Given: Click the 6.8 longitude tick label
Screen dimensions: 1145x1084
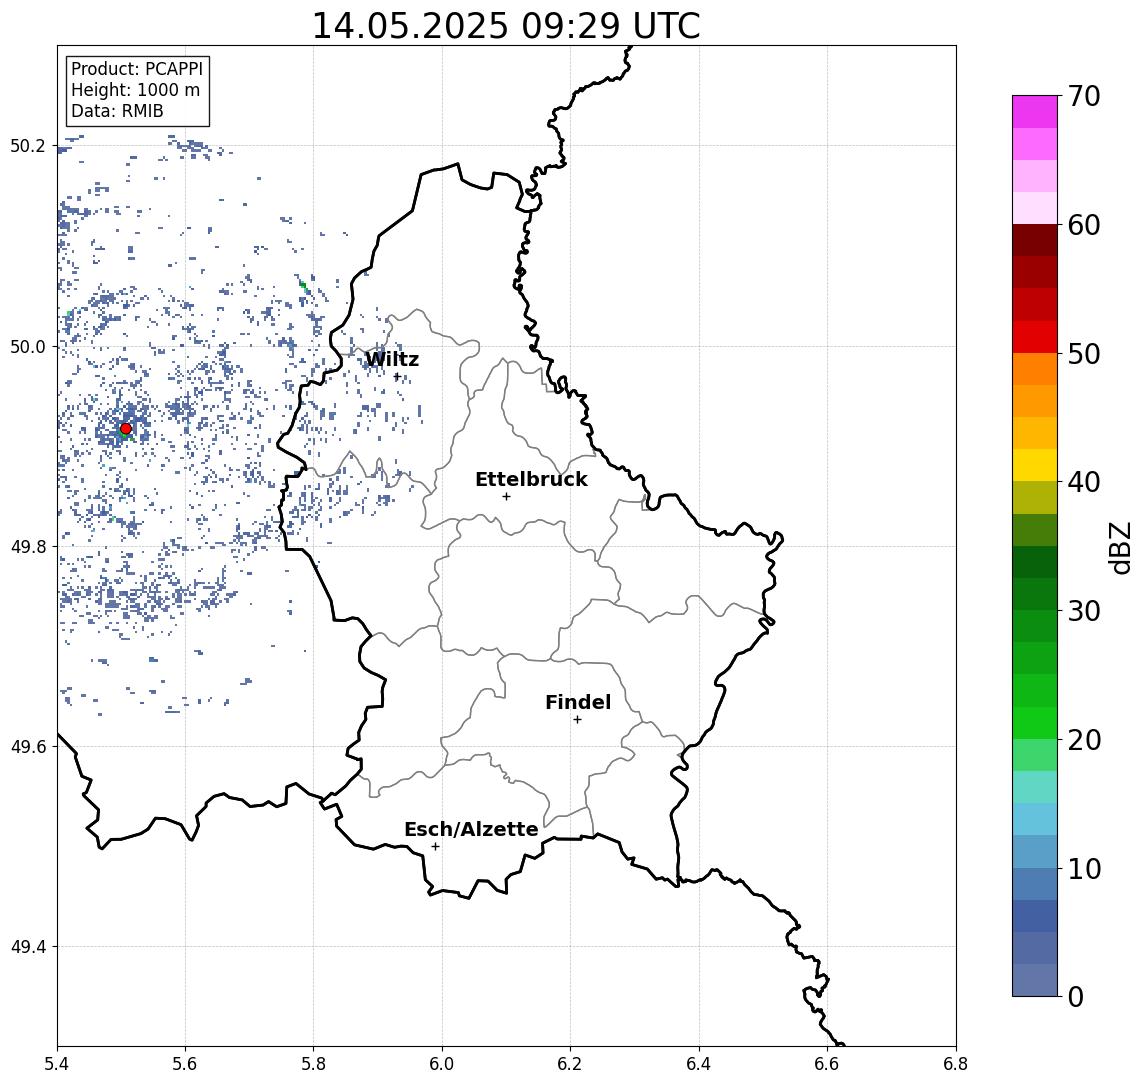Looking at the screenshot, I should coord(955,1064).
